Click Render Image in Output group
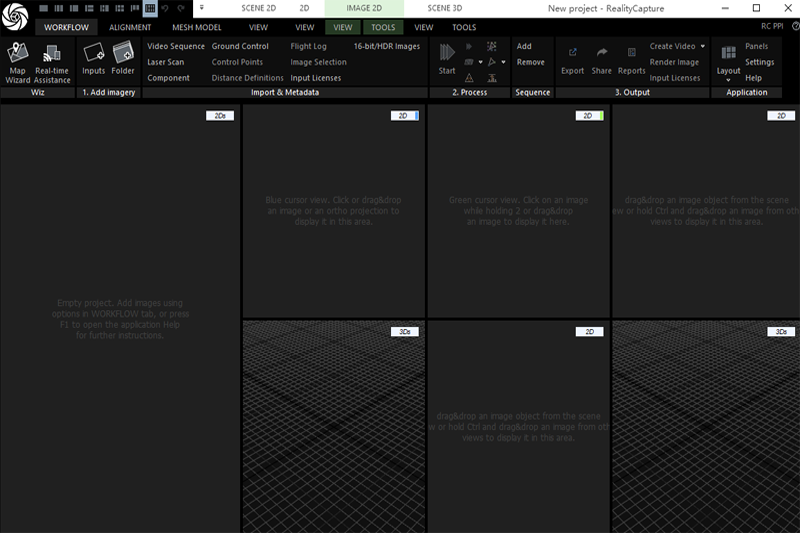The height and width of the screenshot is (533, 800). tap(674, 62)
